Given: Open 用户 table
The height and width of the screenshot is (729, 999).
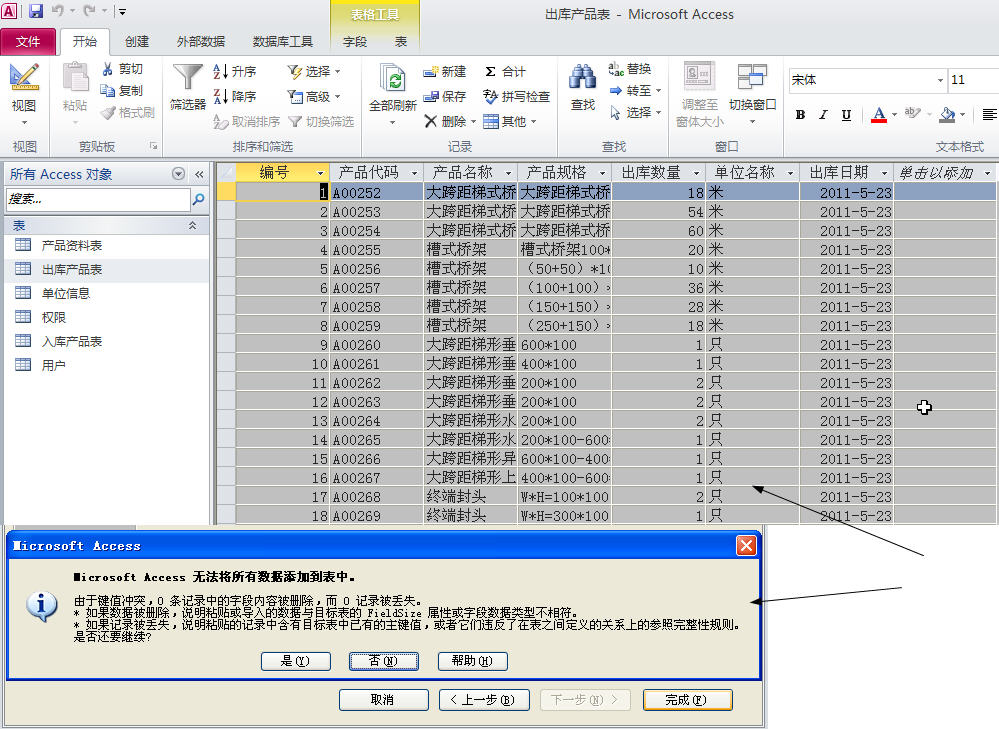Looking at the screenshot, I should (x=53, y=365).
